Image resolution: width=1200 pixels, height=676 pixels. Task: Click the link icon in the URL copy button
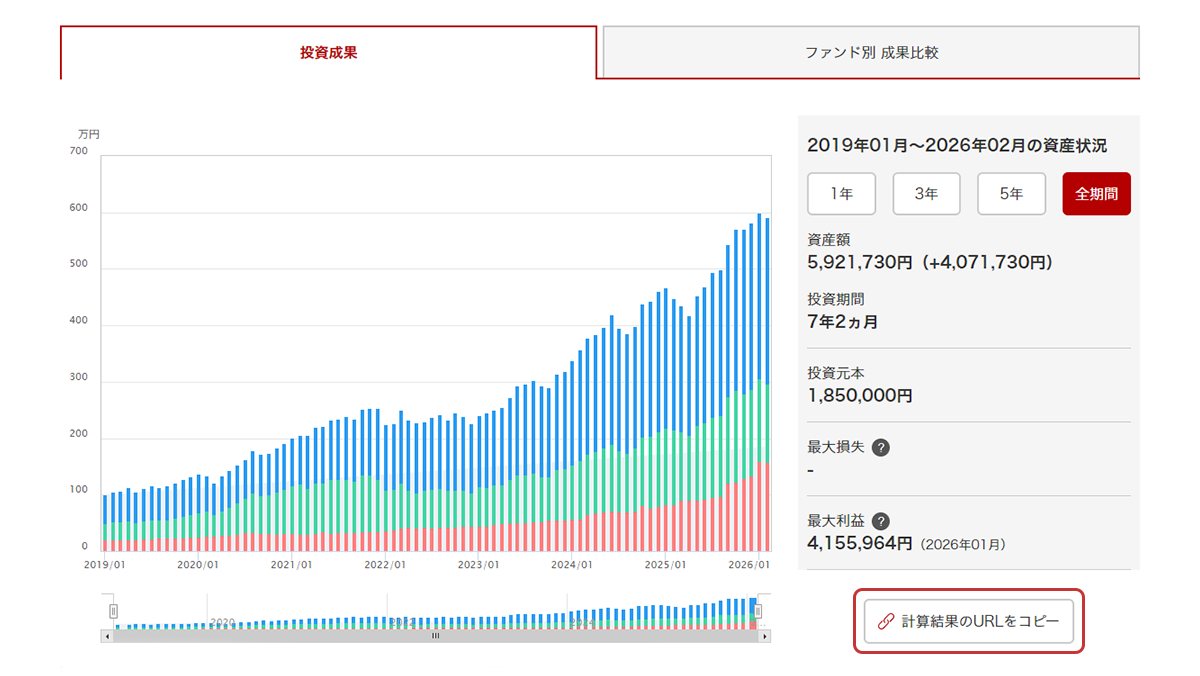tap(884, 621)
